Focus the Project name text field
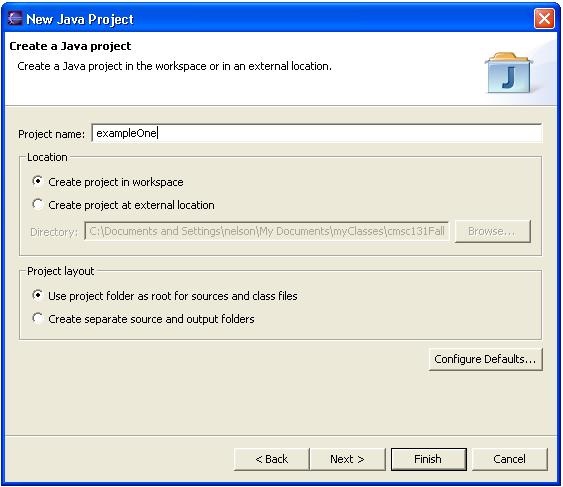This screenshot has width=563, height=487. click(317, 133)
